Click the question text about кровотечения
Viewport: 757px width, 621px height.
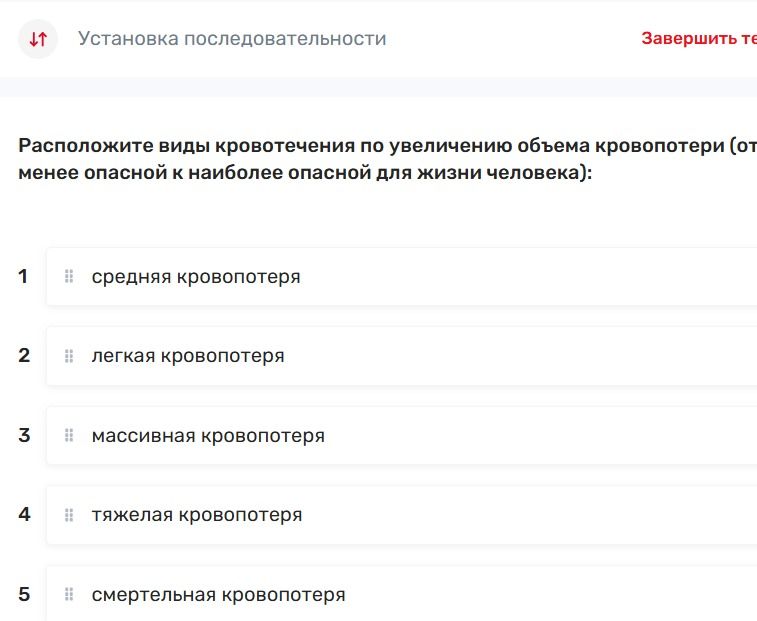click(388, 159)
